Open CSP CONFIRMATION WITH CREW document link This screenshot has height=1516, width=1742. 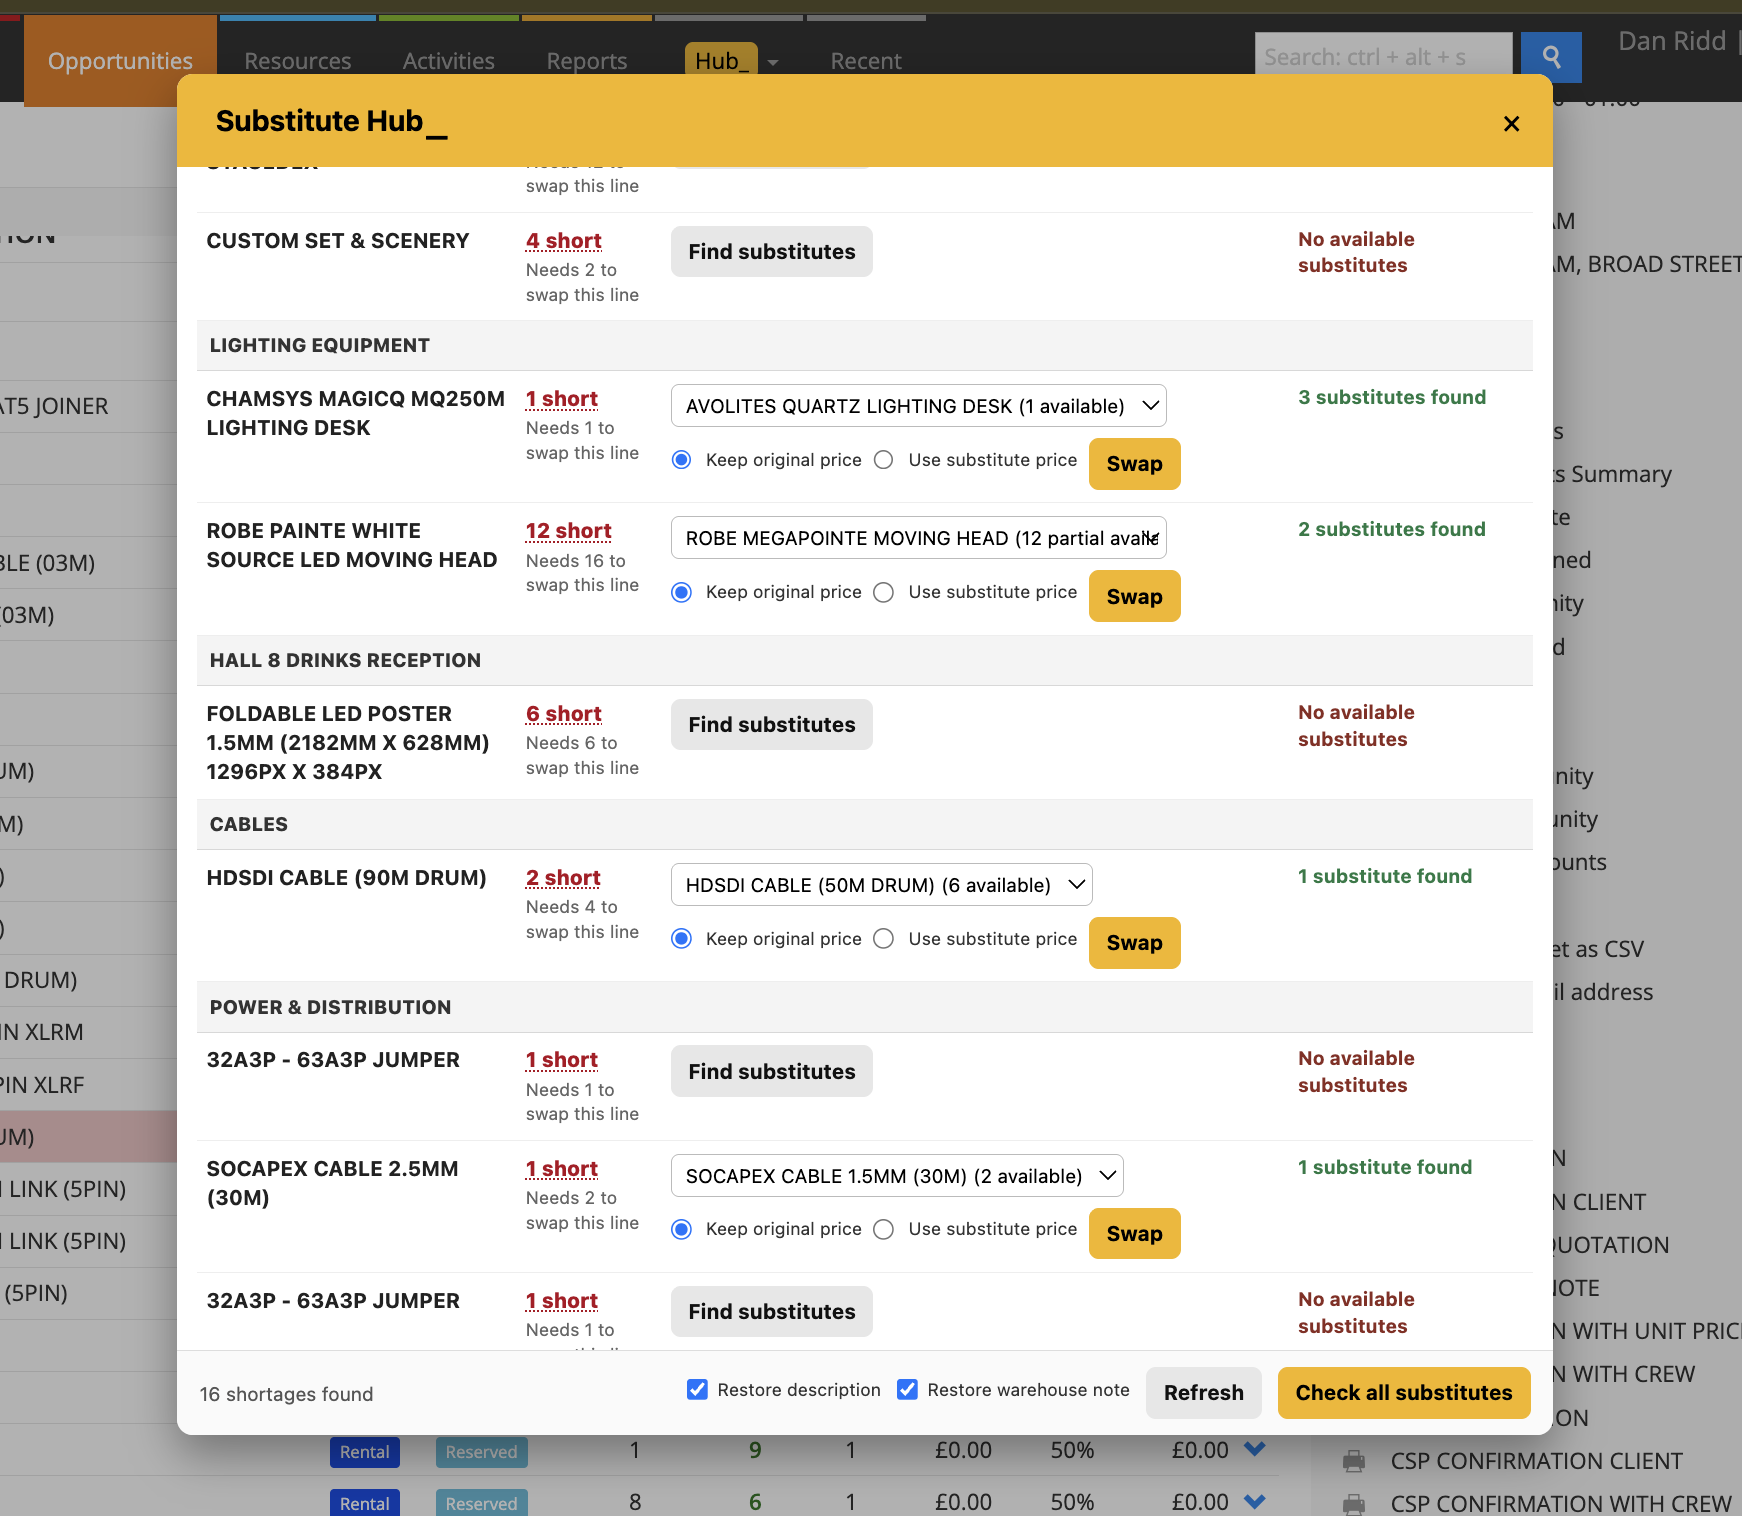pos(1560,1504)
